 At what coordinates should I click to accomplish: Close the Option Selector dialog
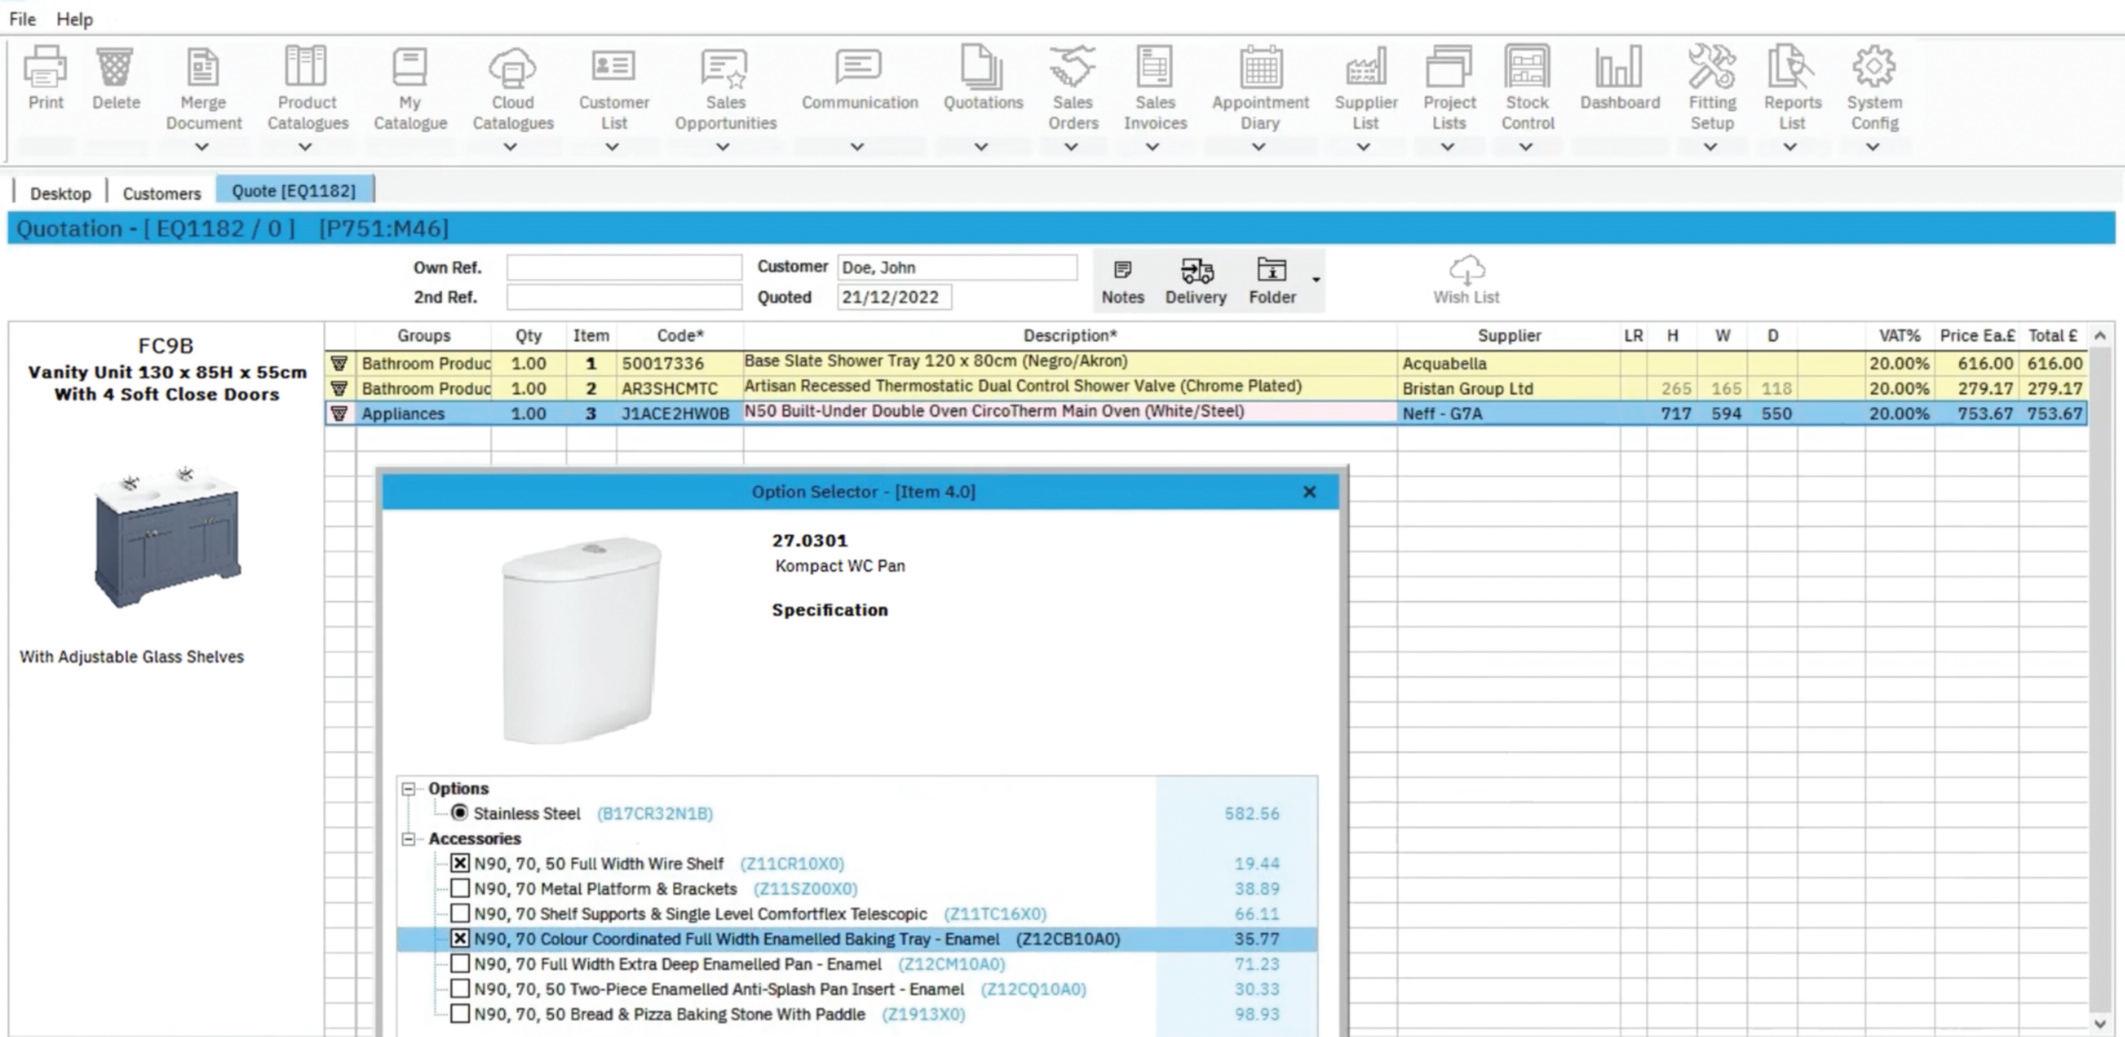pyautogui.click(x=1309, y=492)
